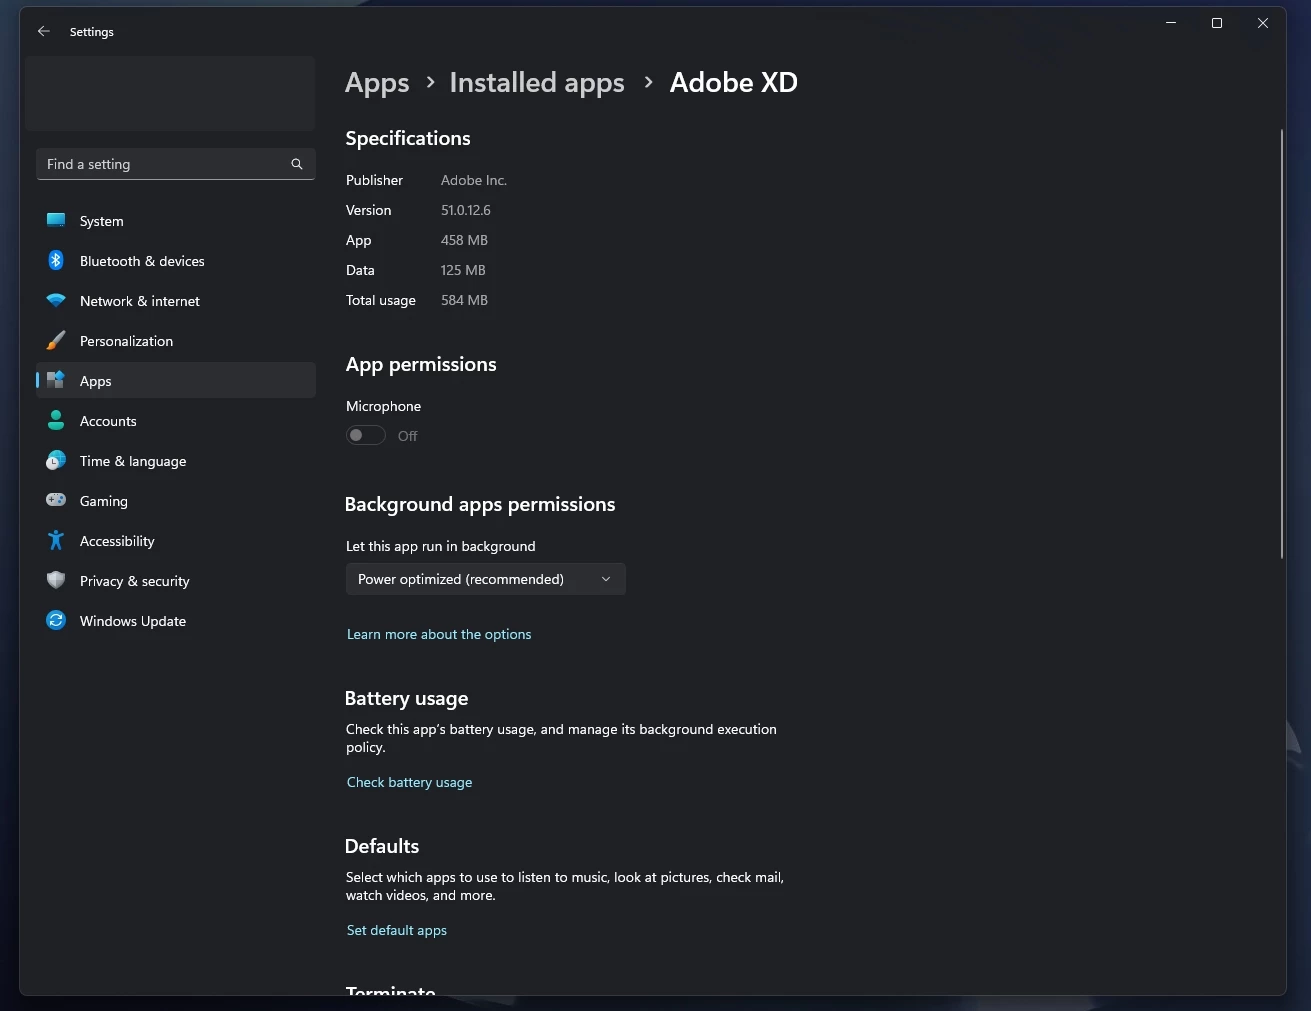Open Accessibility settings

click(176, 541)
